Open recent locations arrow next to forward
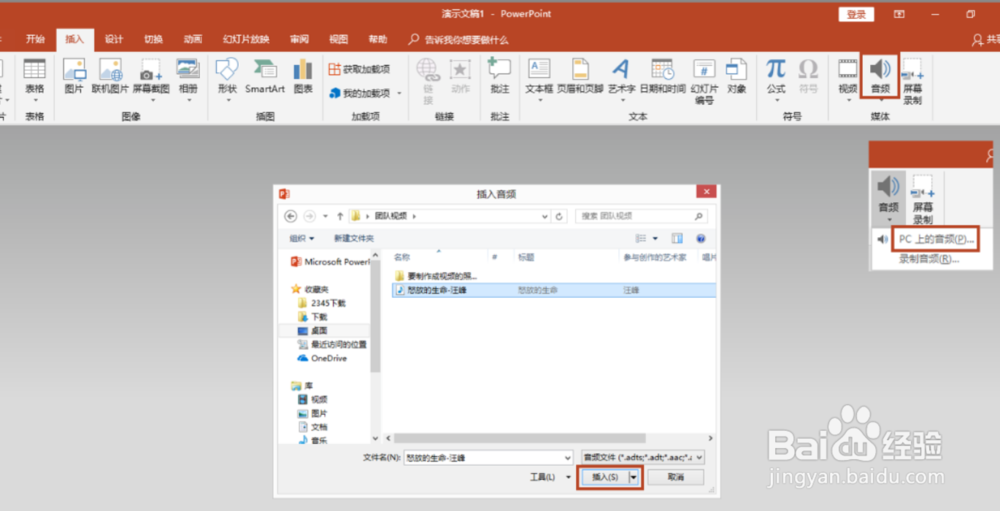This screenshot has height=511, width=1000. pos(325,216)
